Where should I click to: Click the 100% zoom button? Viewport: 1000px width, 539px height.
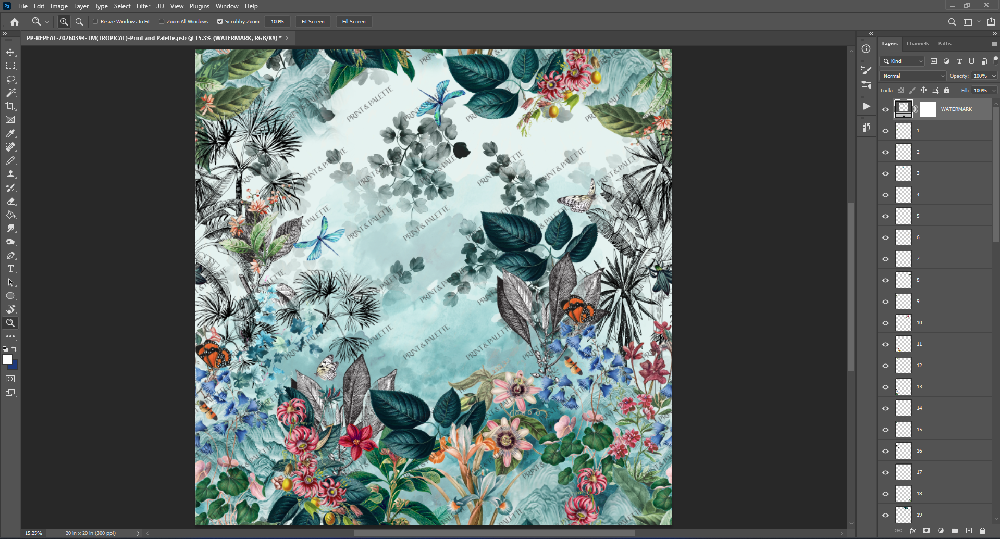coord(277,22)
